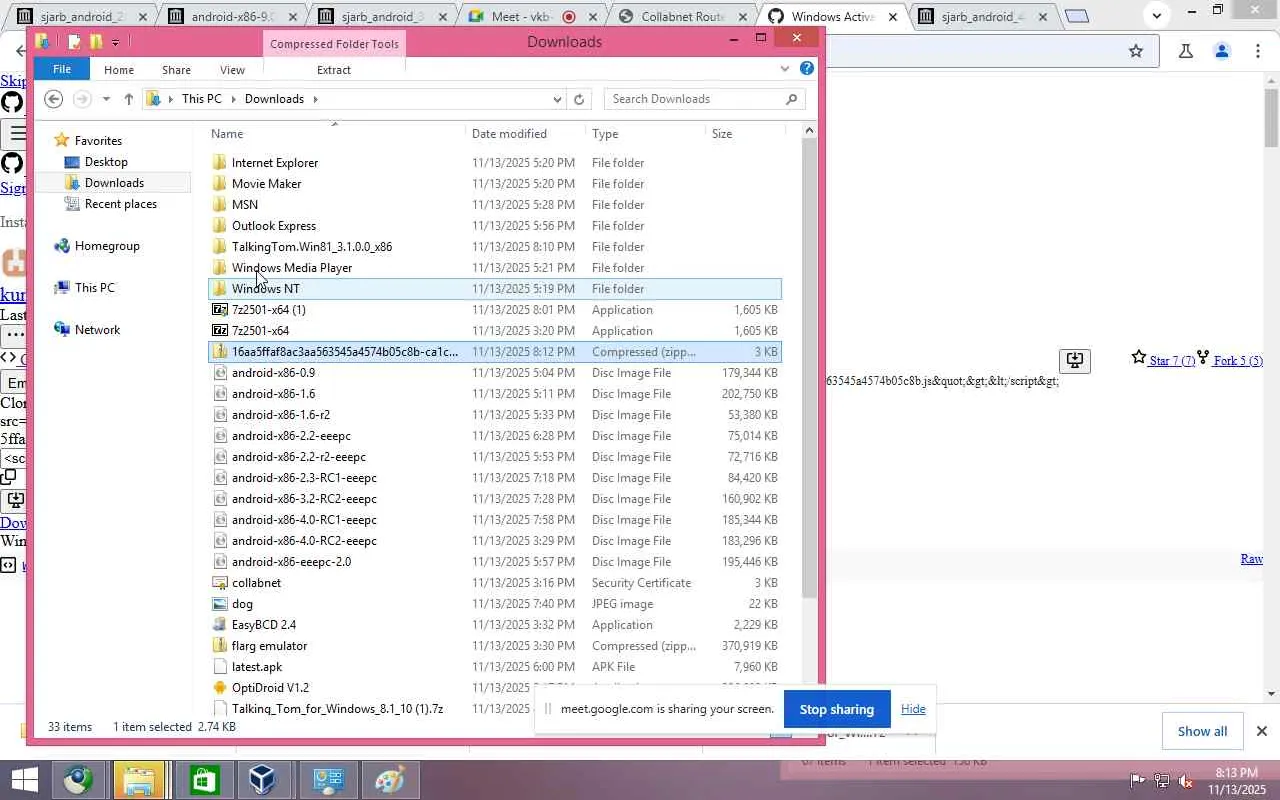Click the New Folder icon in Quick Access Toolbar

pyautogui.click(x=96, y=42)
